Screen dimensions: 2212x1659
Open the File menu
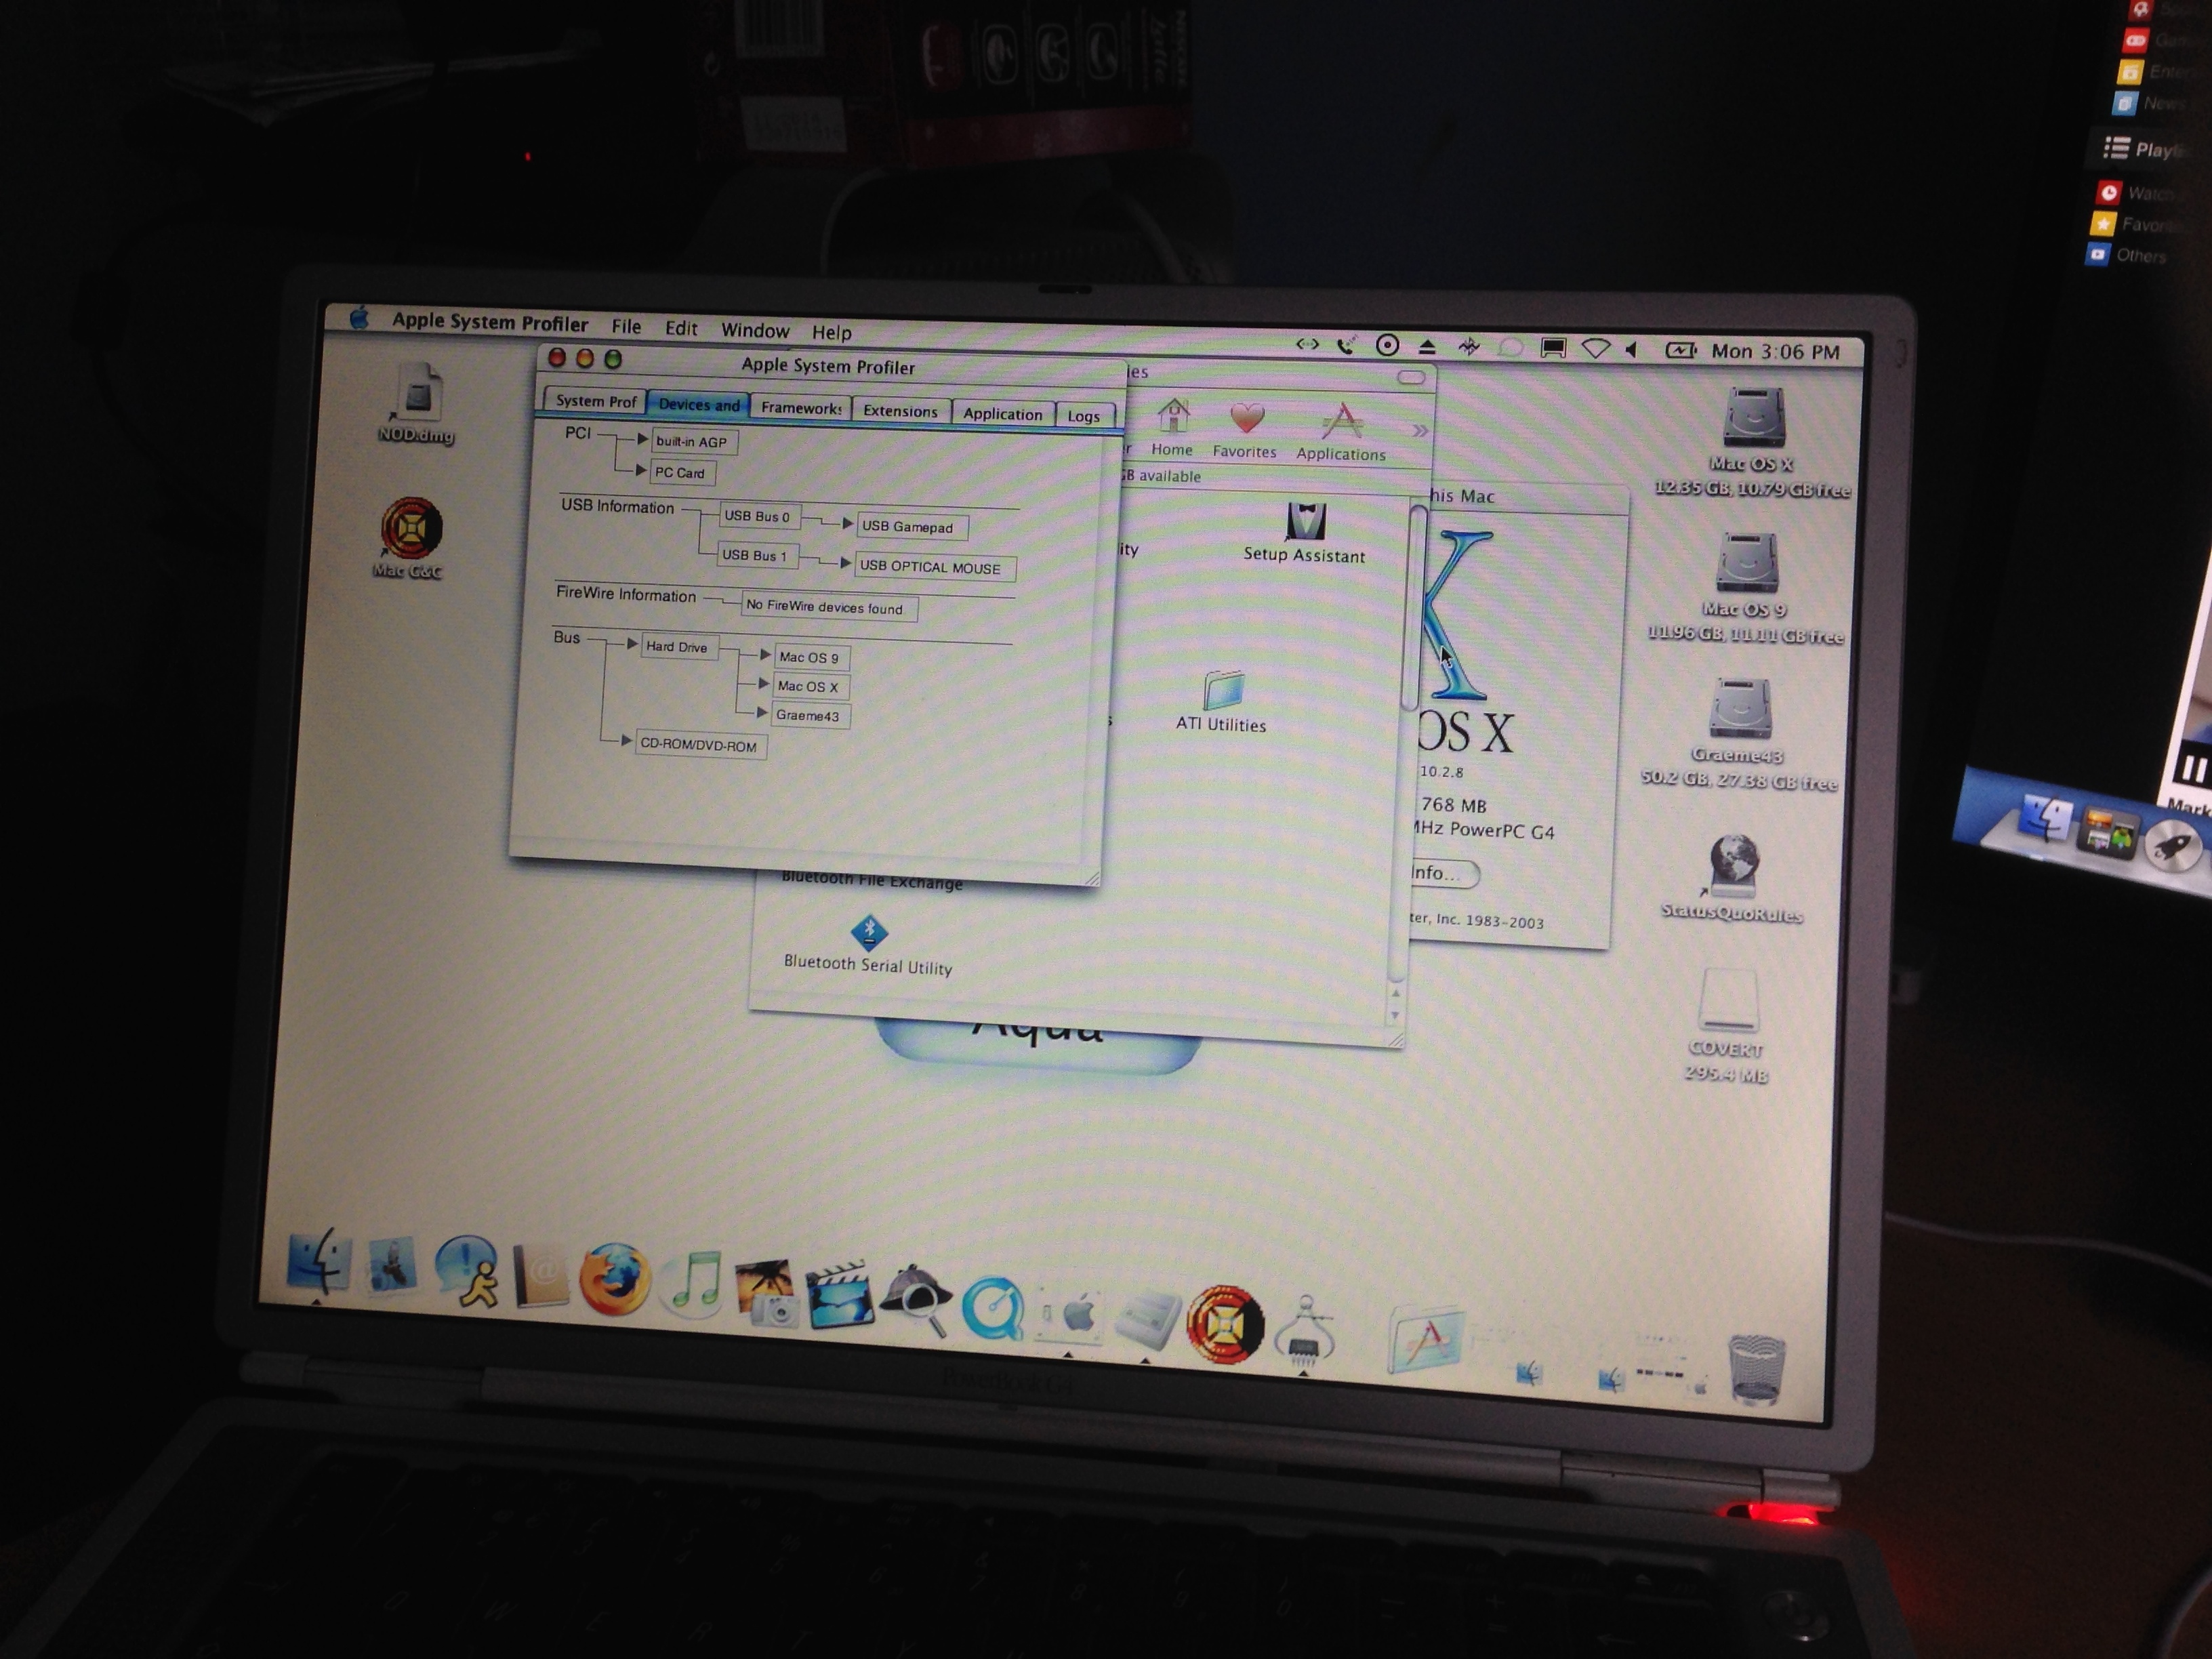click(626, 326)
